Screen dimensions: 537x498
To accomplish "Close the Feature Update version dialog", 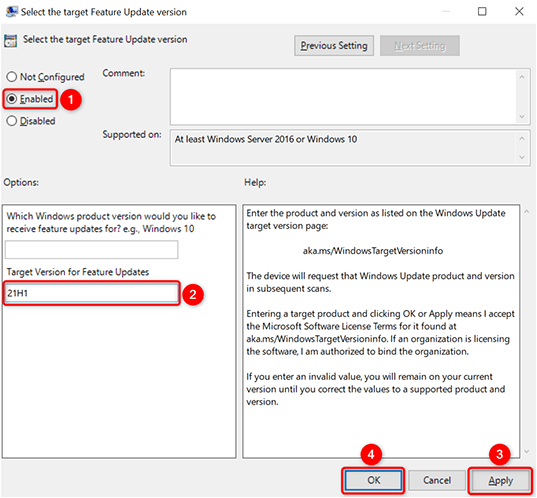I will 519,12.
